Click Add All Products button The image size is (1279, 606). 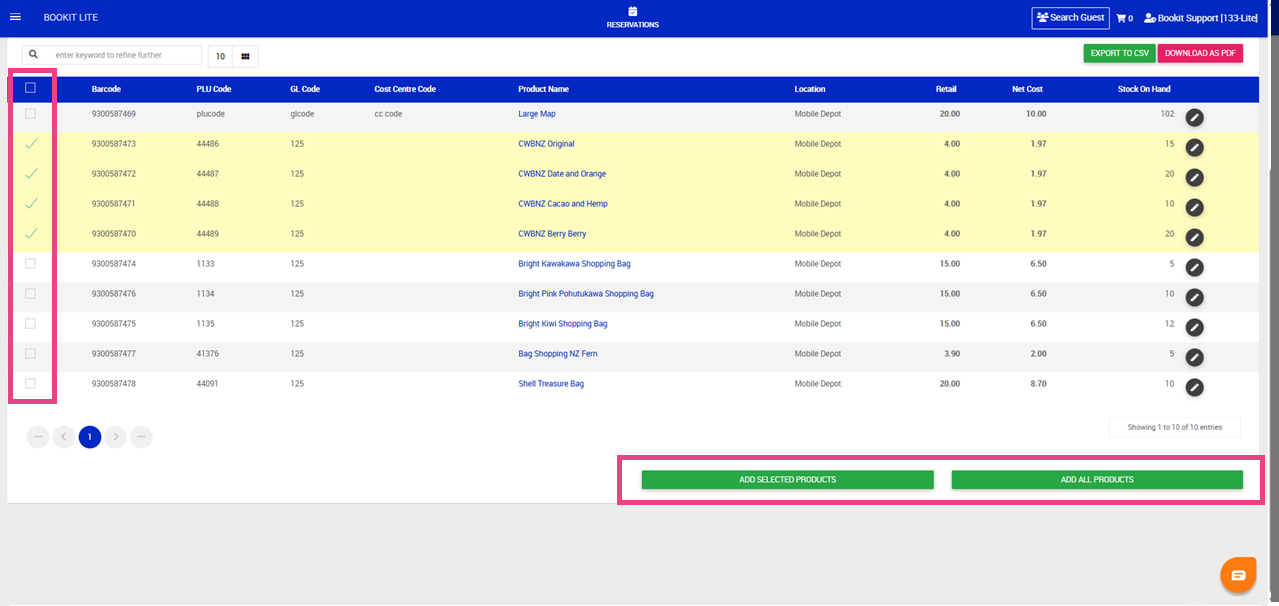1097,480
